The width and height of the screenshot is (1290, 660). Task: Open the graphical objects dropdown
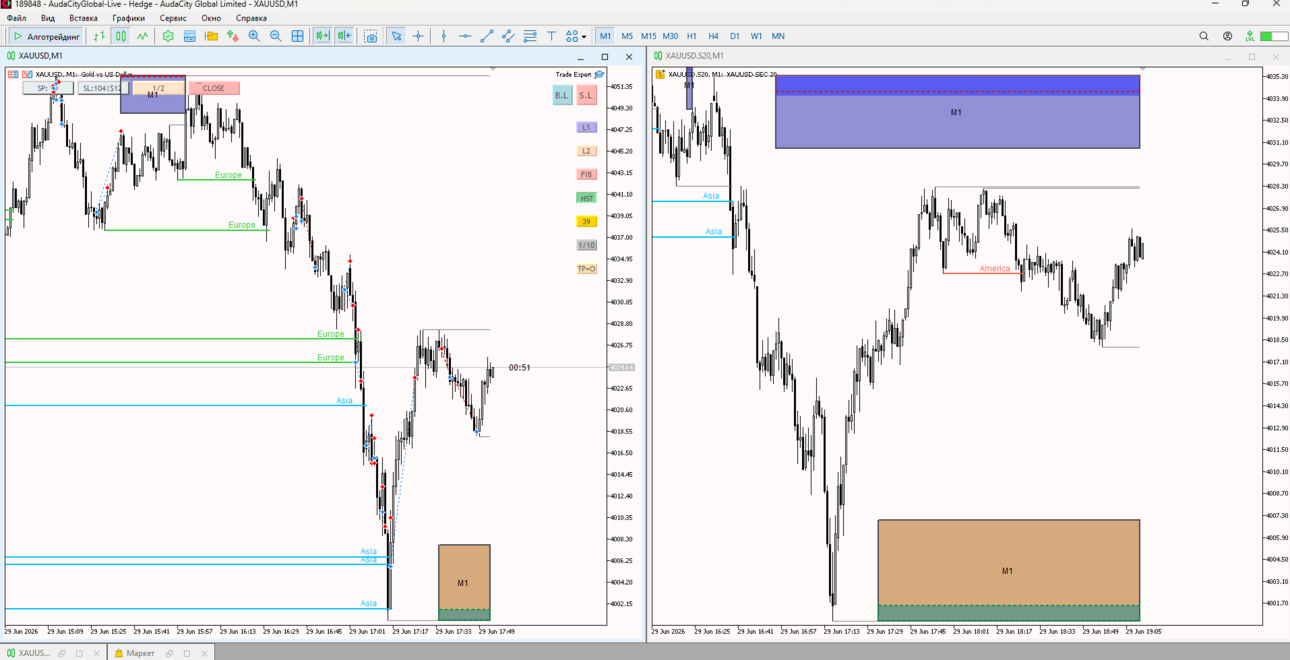[x=576, y=36]
